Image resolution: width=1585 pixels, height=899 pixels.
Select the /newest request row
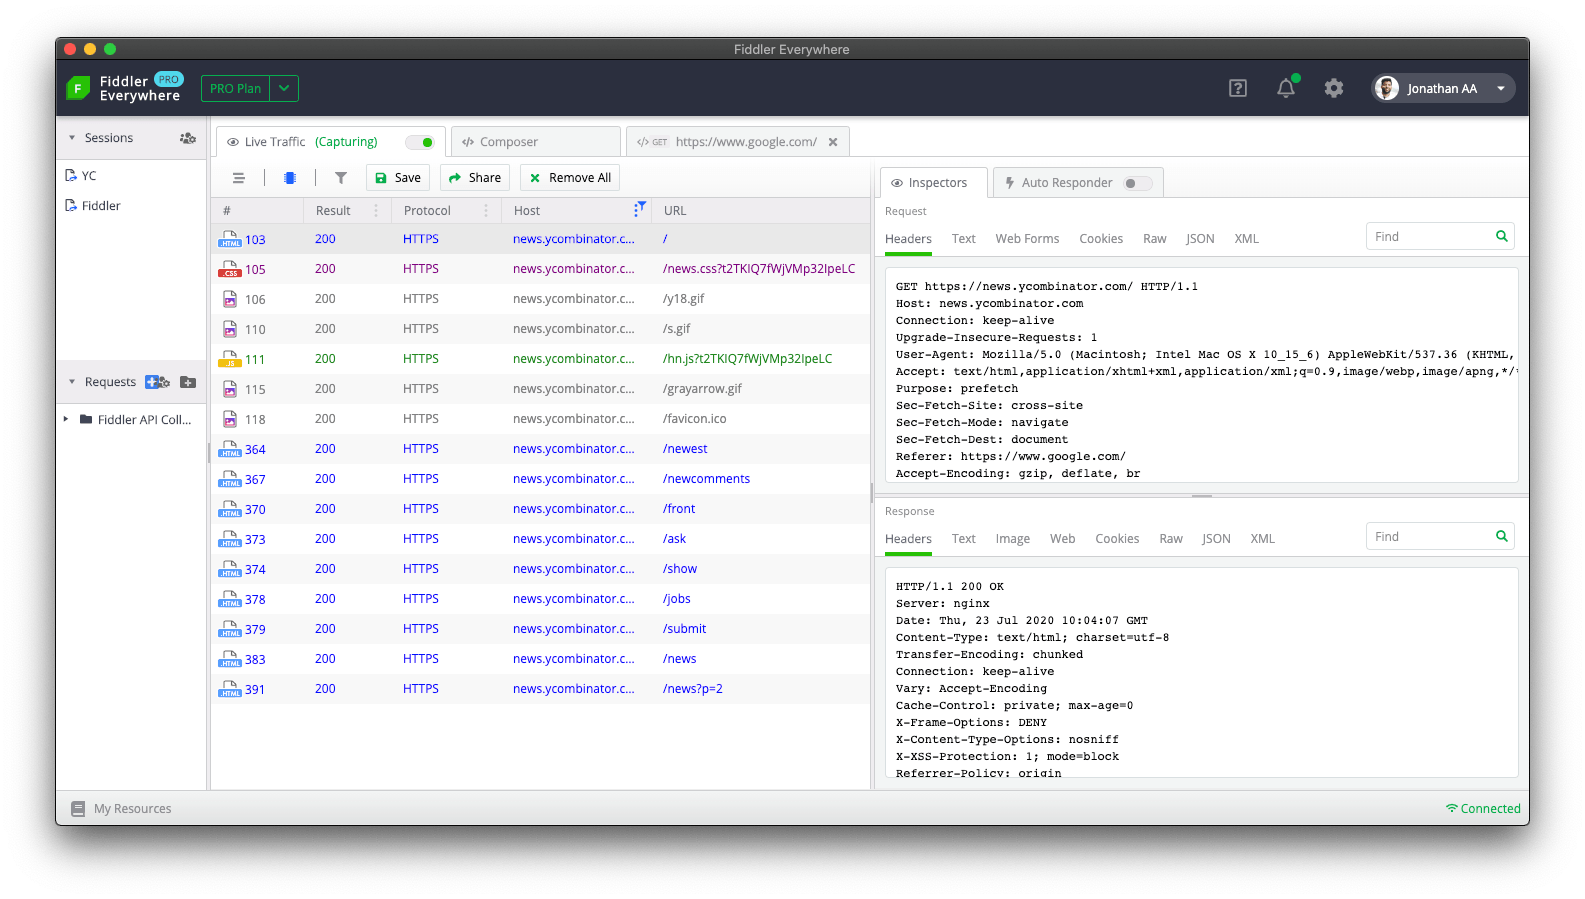(540, 449)
